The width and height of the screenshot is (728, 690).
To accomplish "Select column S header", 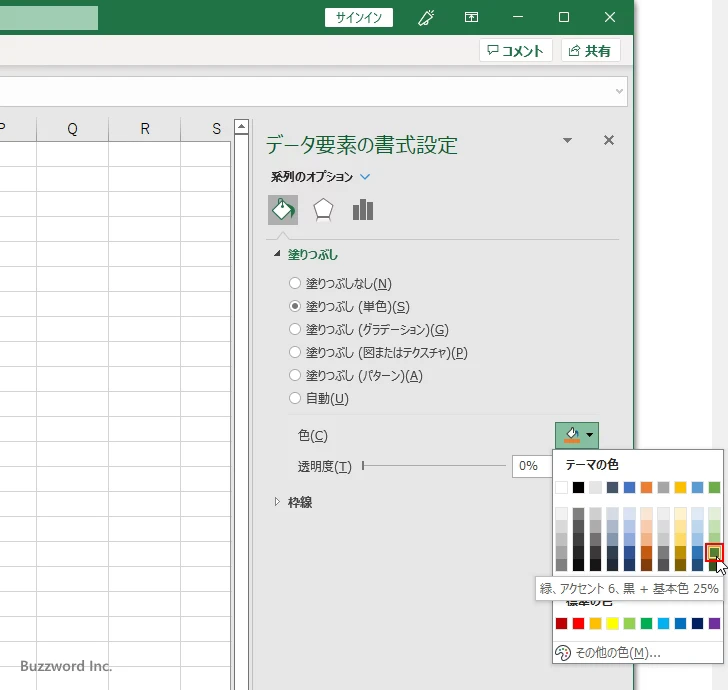I will (x=206, y=129).
